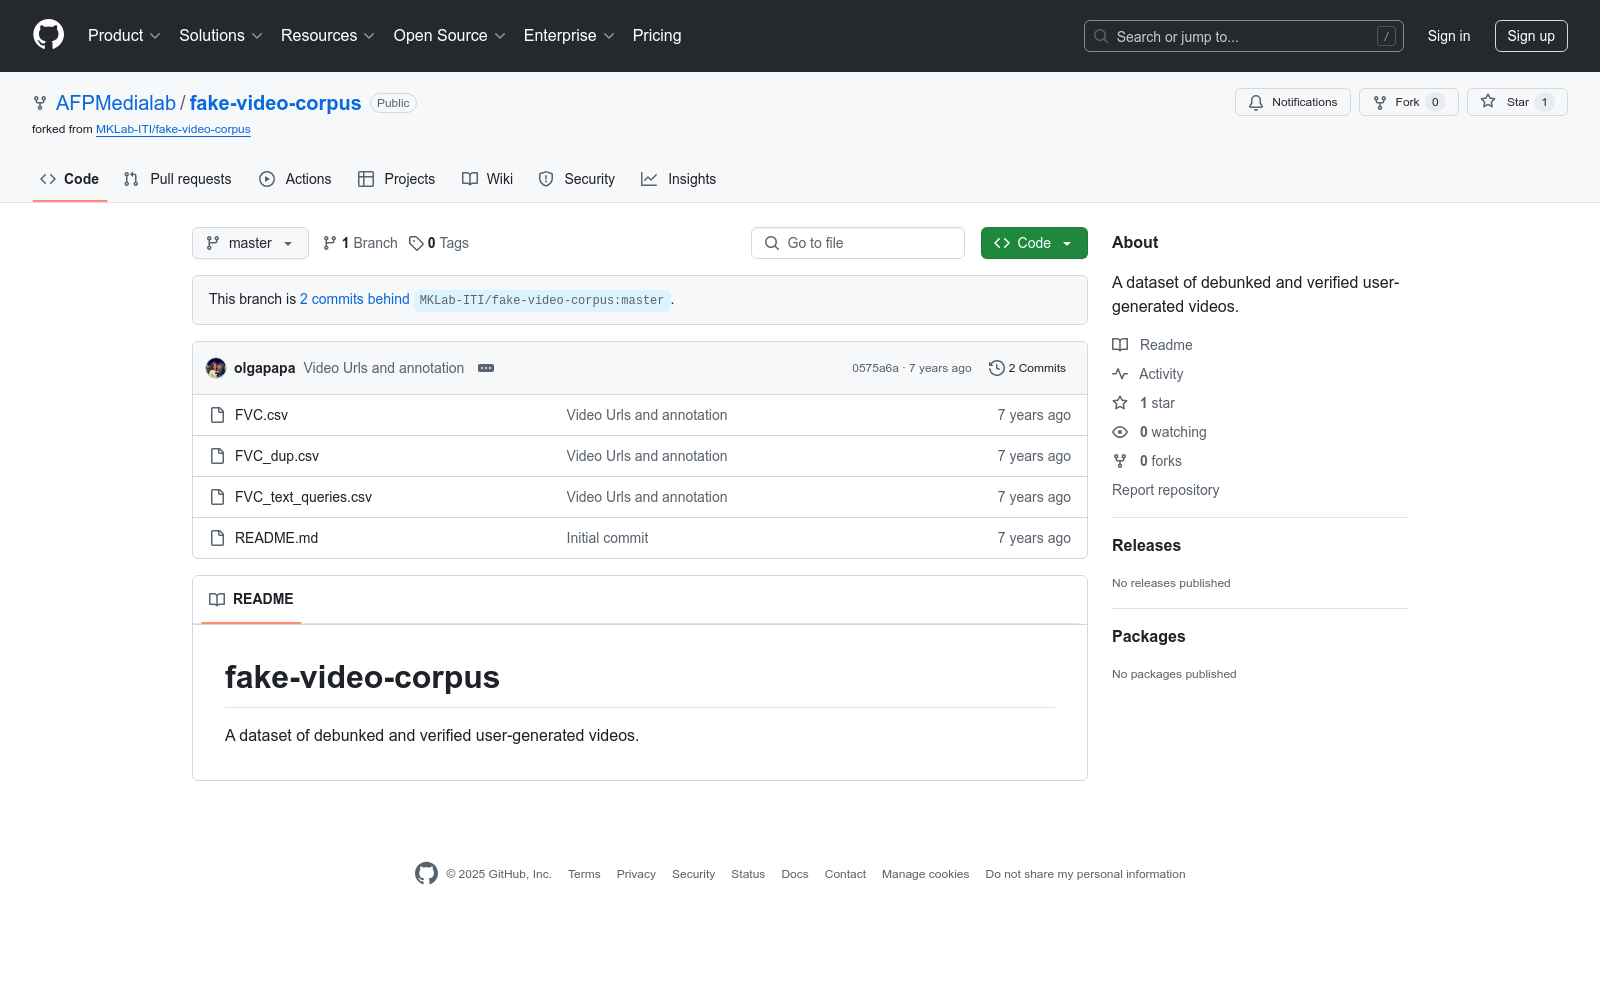Open the Wiki tab

tap(488, 179)
